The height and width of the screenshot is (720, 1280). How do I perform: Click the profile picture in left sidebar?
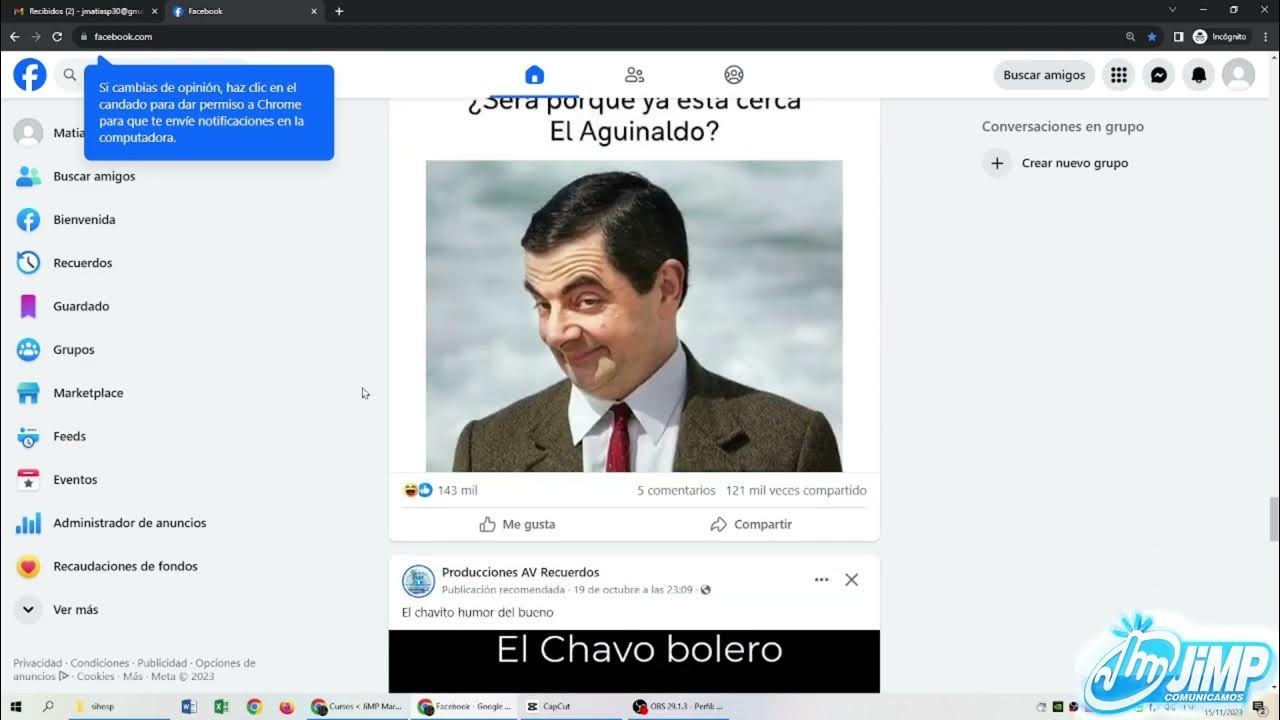point(28,133)
